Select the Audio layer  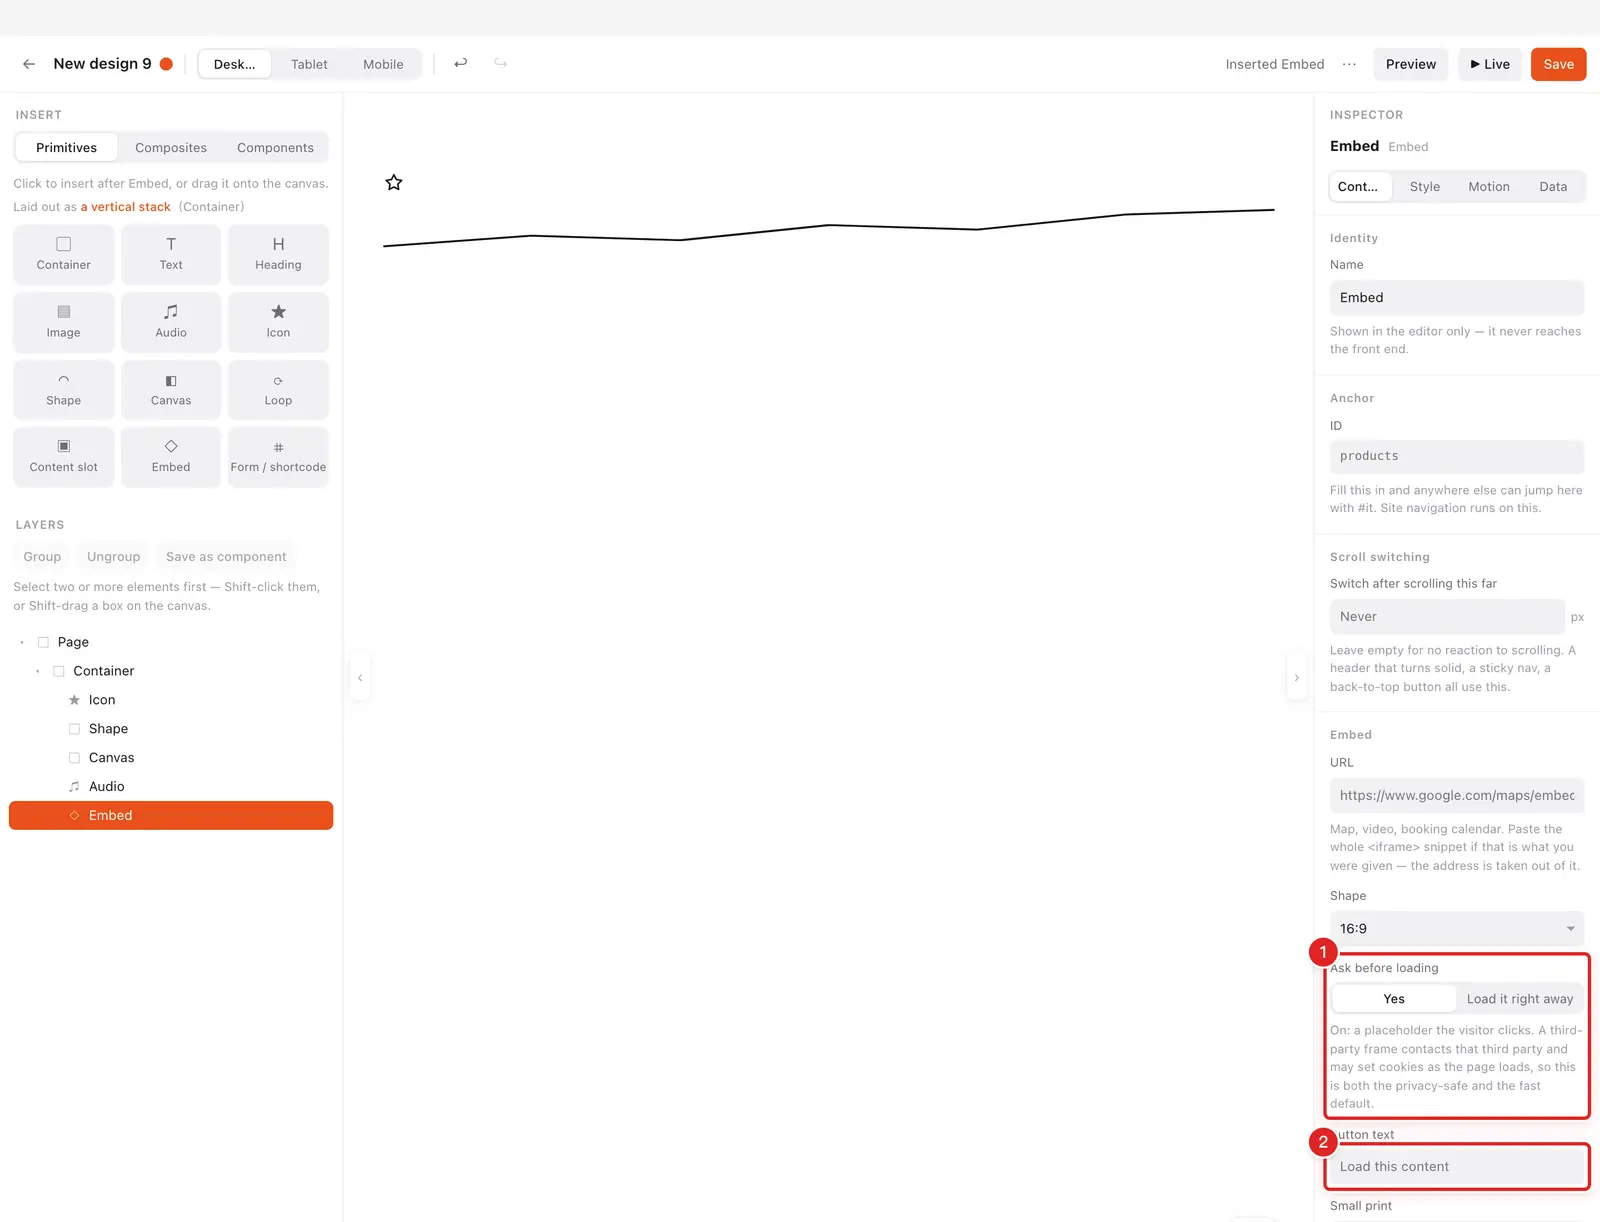(171, 787)
